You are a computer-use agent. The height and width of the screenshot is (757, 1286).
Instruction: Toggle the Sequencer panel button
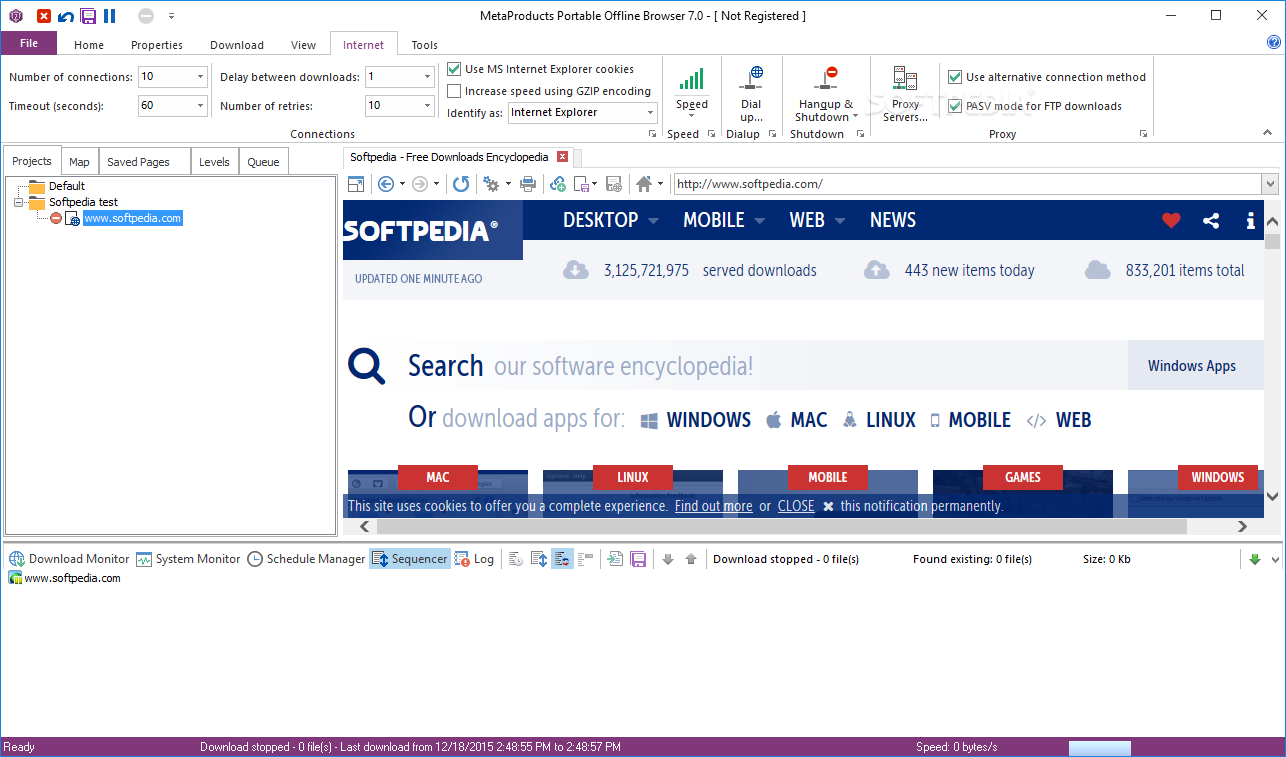pyautogui.click(x=410, y=559)
